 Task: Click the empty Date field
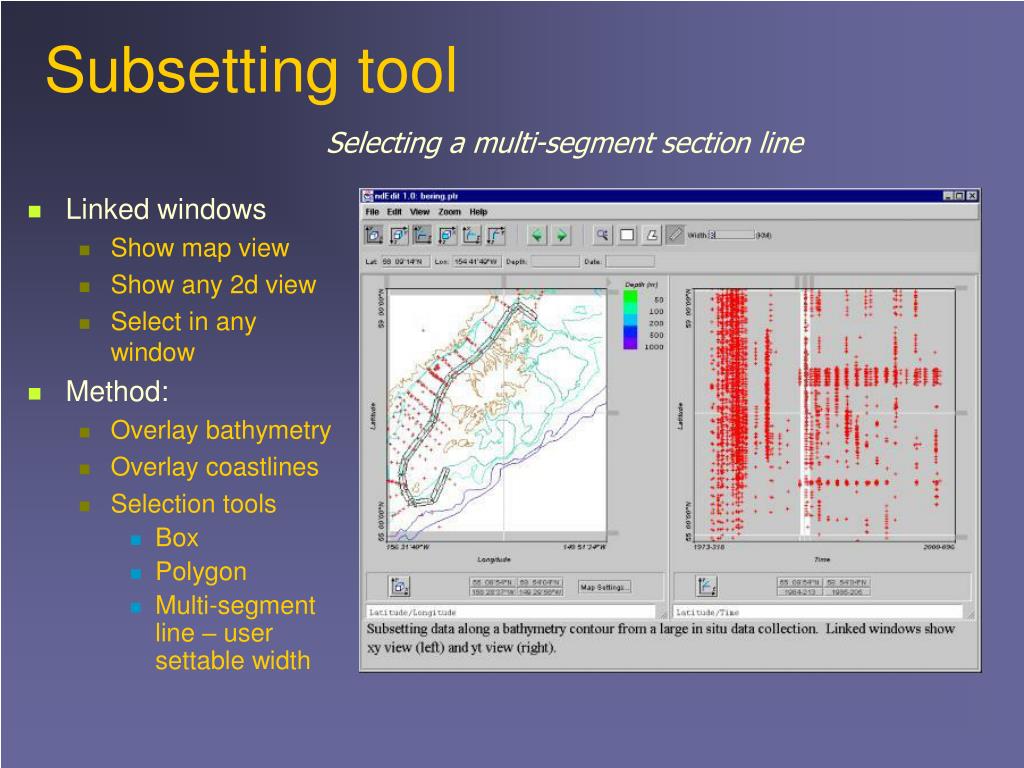point(630,262)
